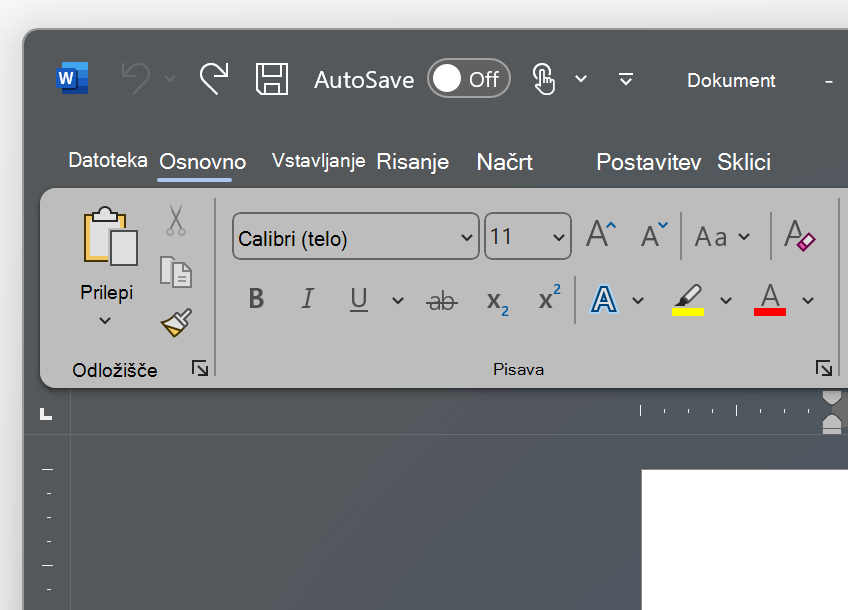Open the Change Case Aa menu
Image resolution: width=848 pixels, height=610 pixels.
click(723, 236)
